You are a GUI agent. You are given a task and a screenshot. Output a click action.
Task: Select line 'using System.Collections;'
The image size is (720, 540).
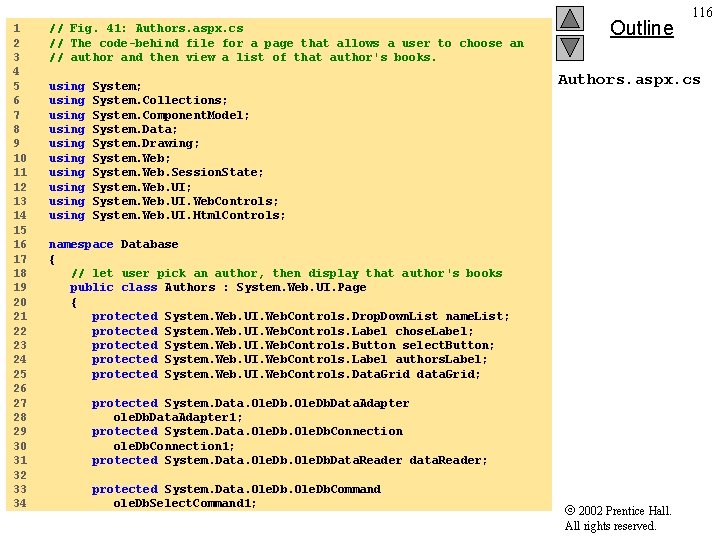pos(138,101)
